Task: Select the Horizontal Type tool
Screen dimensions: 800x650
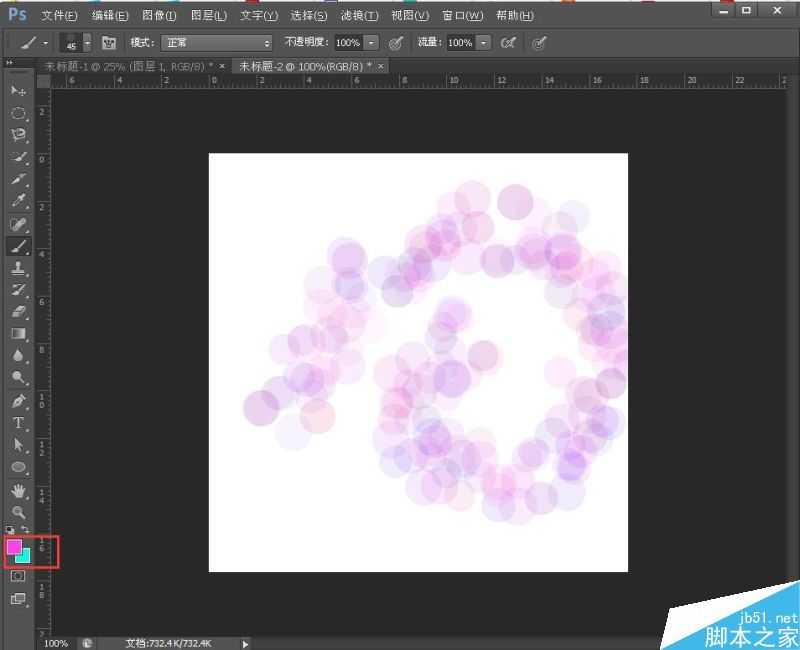Action: pyautogui.click(x=18, y=423)
